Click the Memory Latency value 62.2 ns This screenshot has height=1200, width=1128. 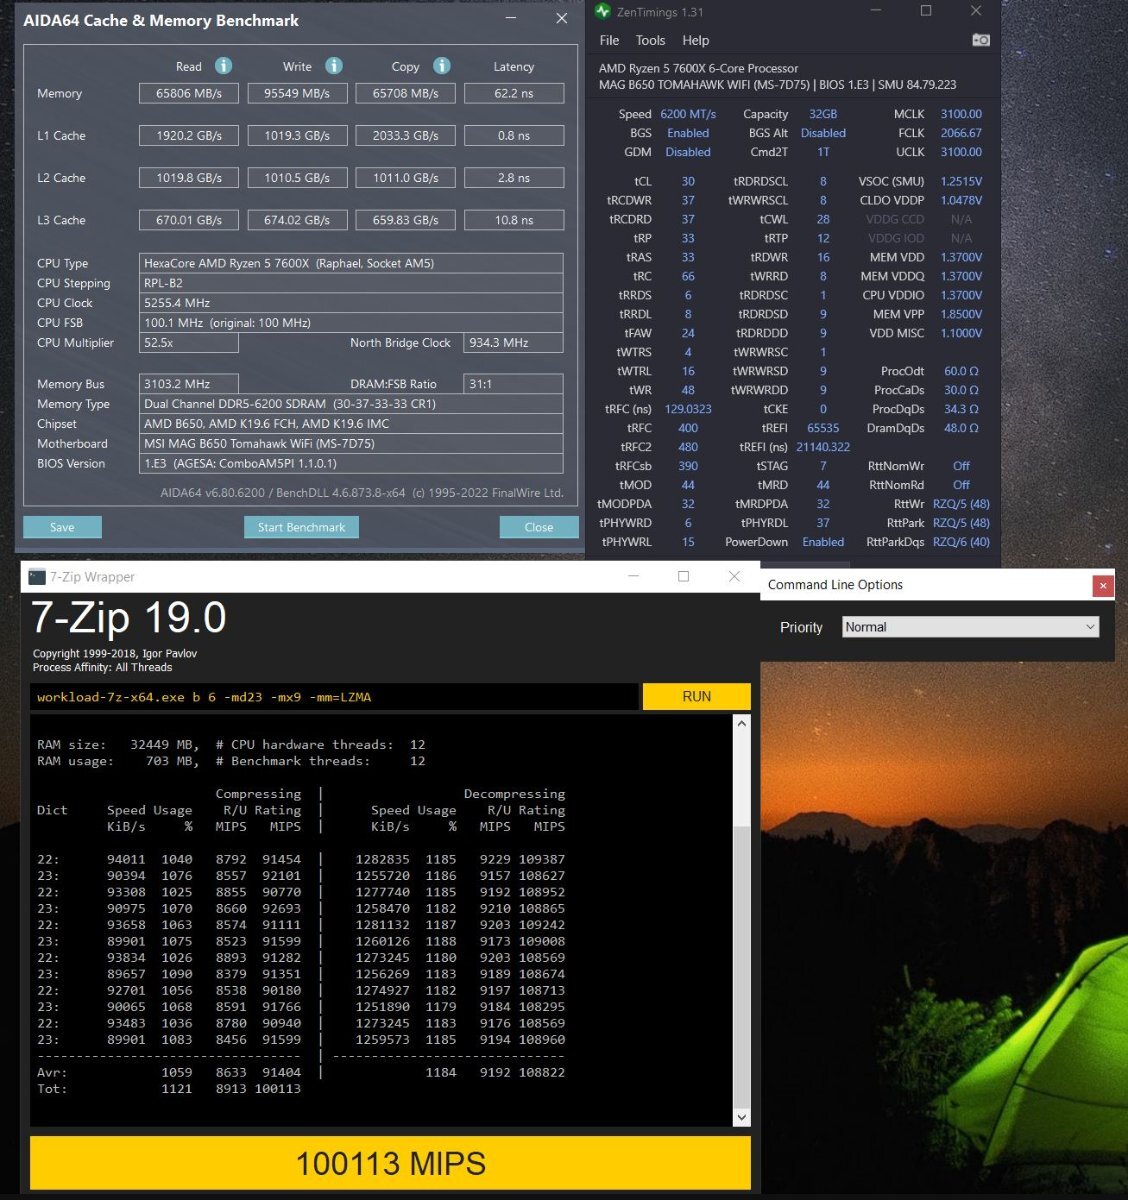514,93
